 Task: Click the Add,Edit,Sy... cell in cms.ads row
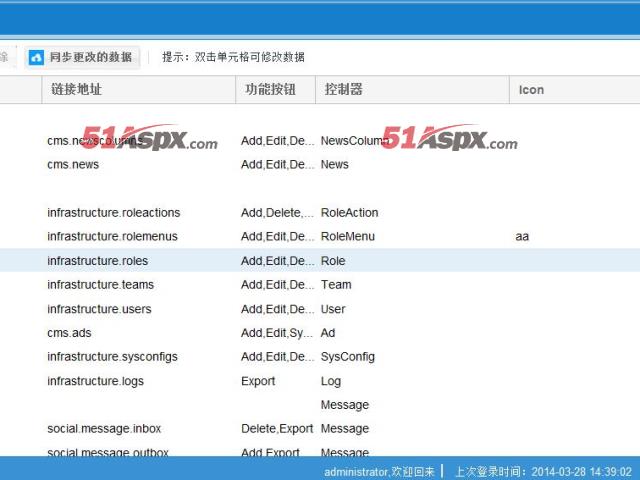(x=277, y=333)
